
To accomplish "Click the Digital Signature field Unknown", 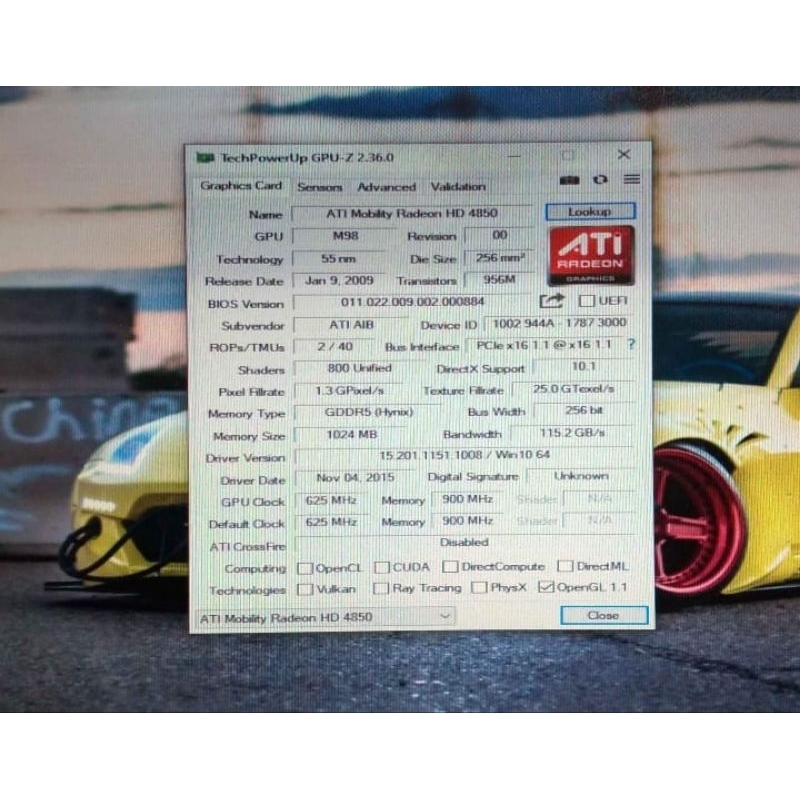I will coord(581,476).
